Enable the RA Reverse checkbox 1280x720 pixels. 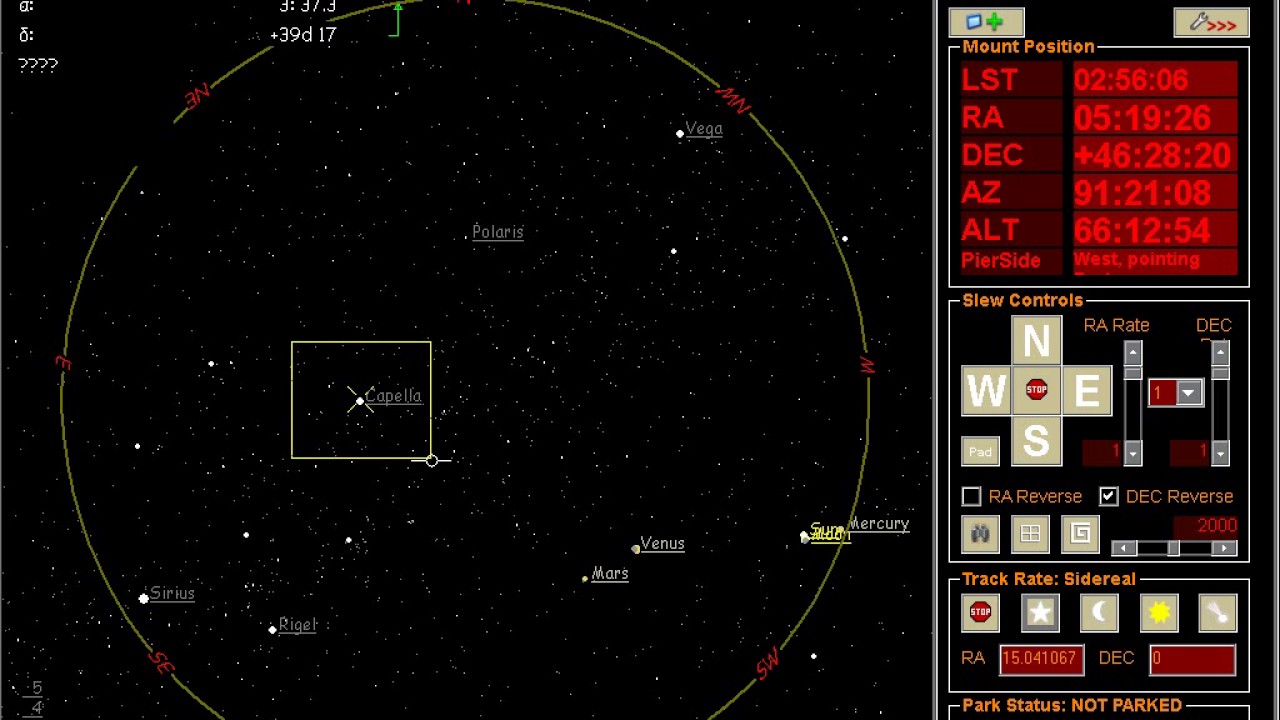[x=971, y=497]
